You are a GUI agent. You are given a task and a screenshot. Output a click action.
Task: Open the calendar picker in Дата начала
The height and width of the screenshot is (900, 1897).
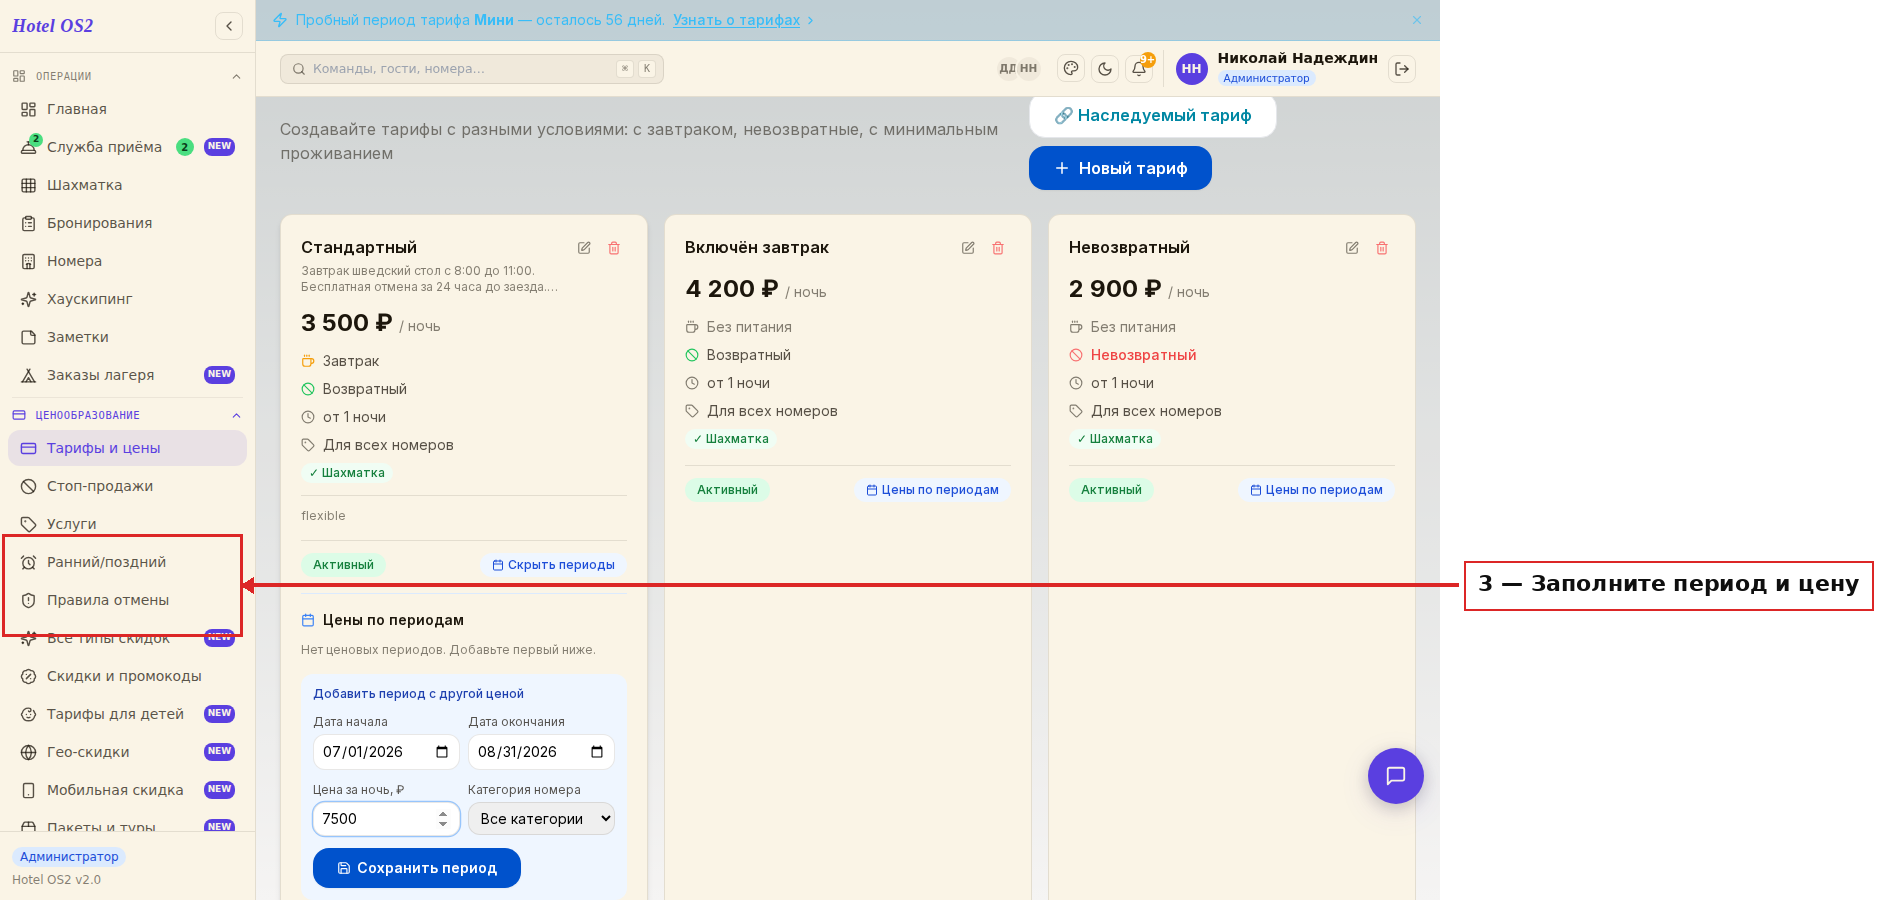pos(442,752)
